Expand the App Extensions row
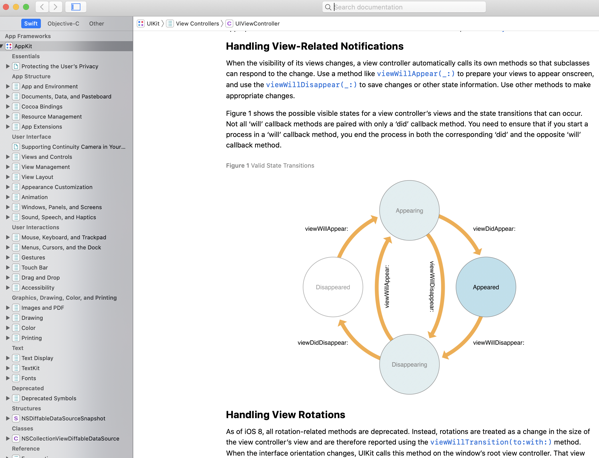Screen dimensions: 599x458 click(x=8, y=126)
